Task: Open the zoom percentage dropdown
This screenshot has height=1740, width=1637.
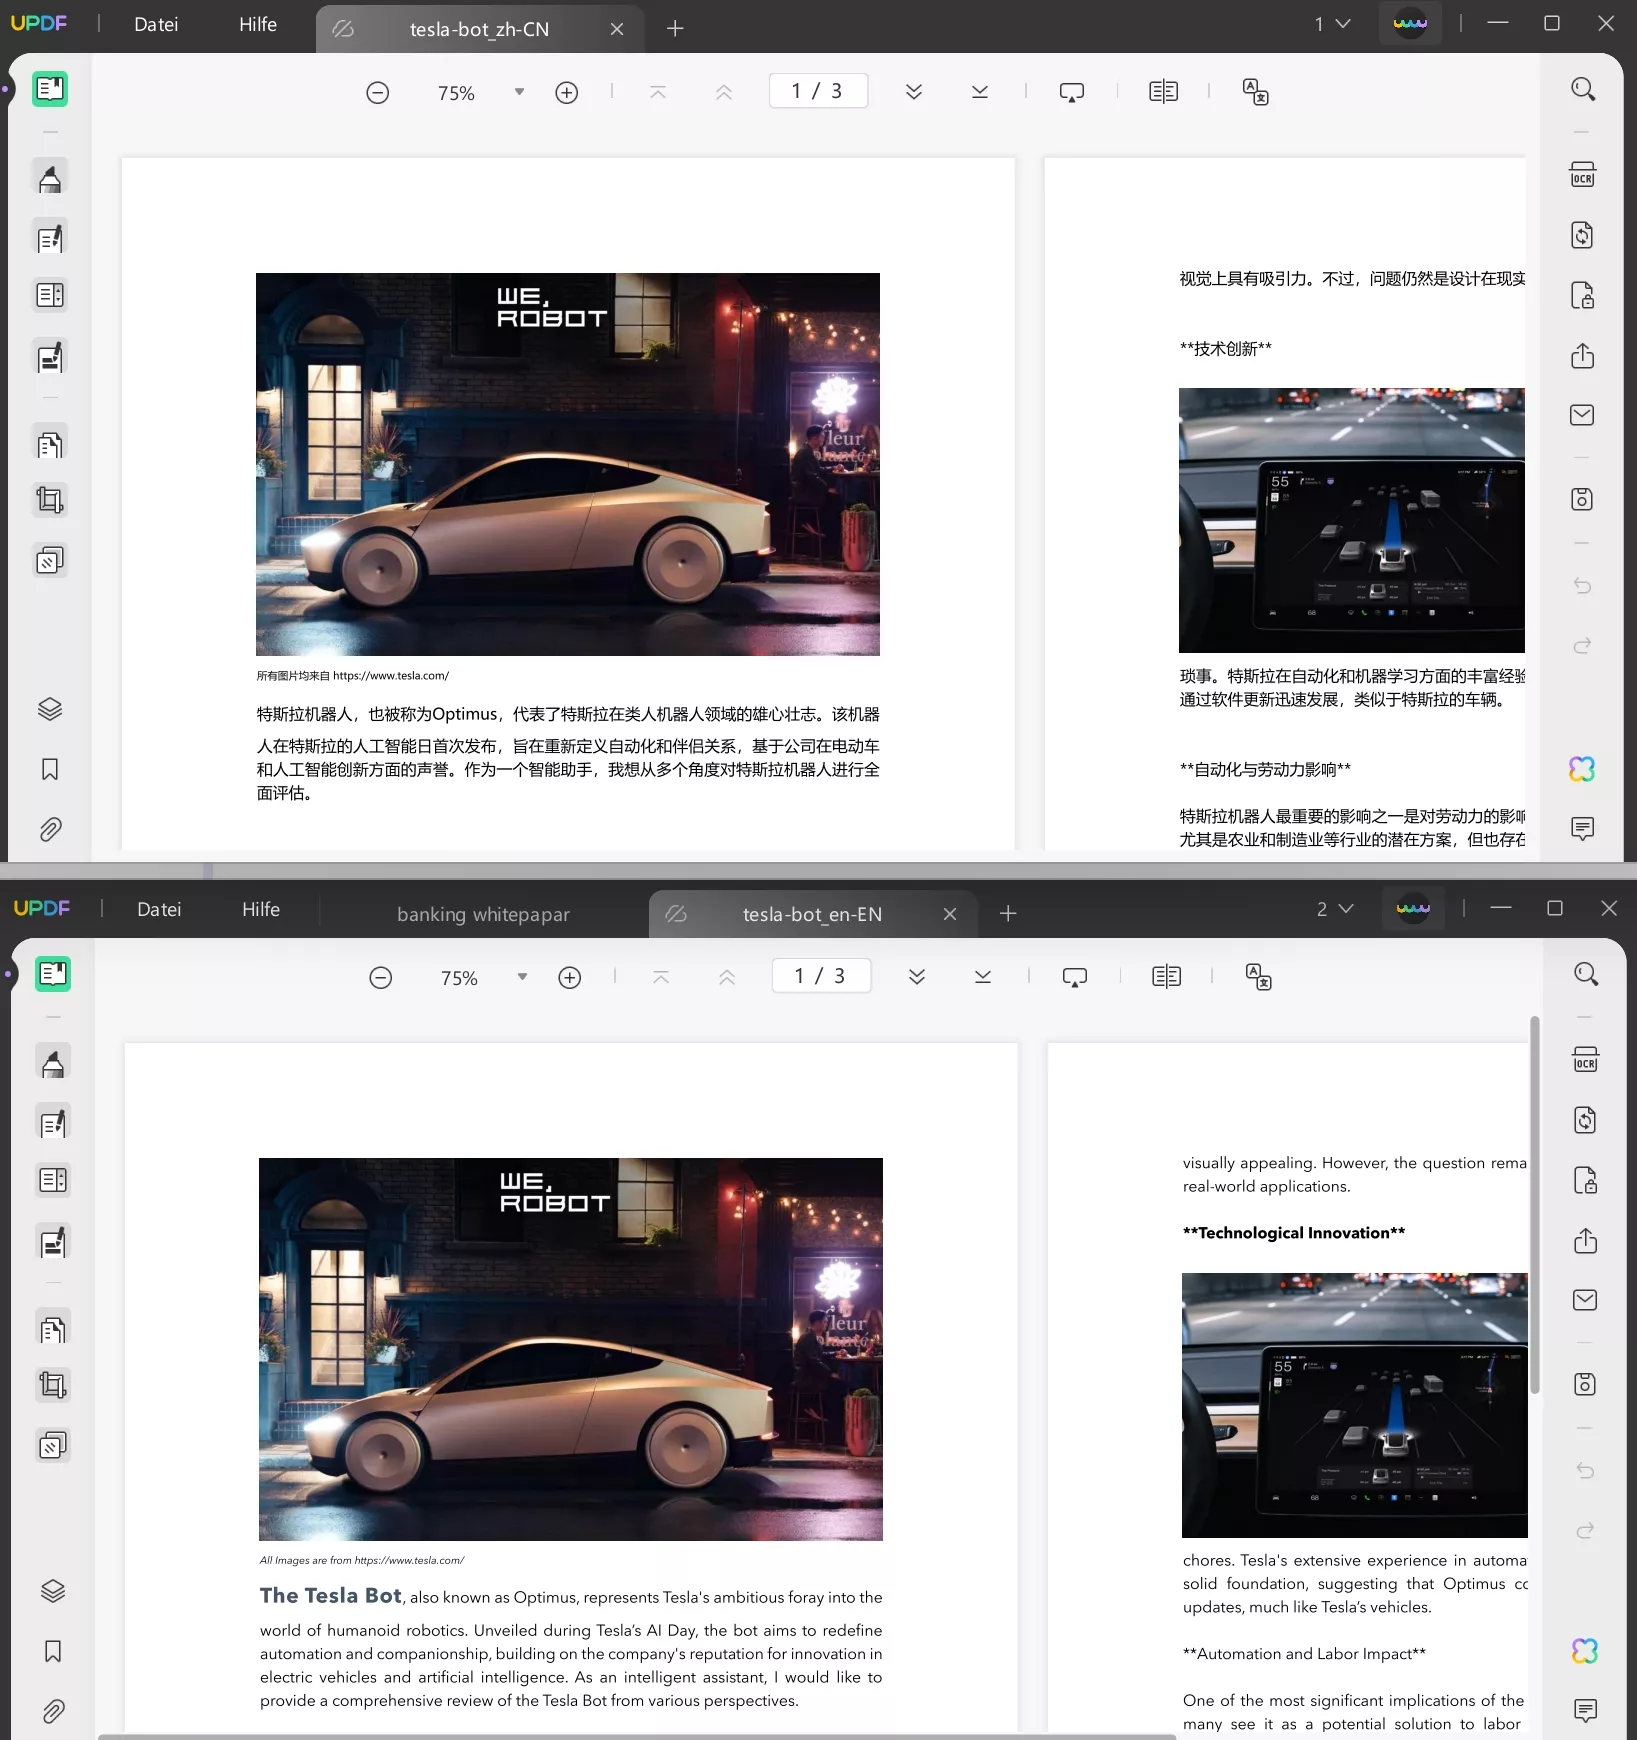Action: click(518, 91)
